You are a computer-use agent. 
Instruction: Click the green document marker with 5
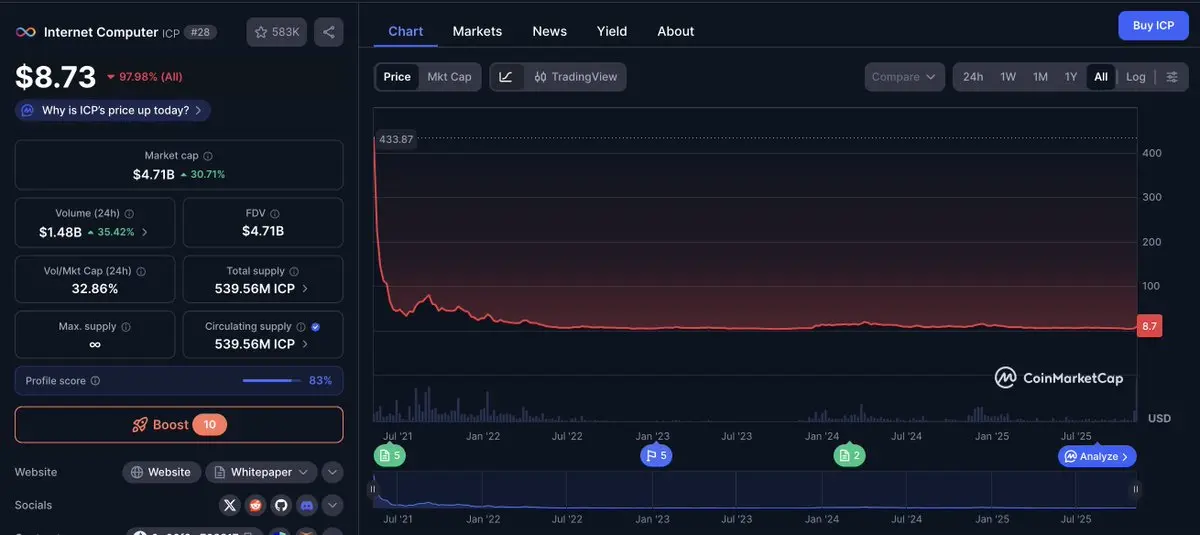point(390,456)
